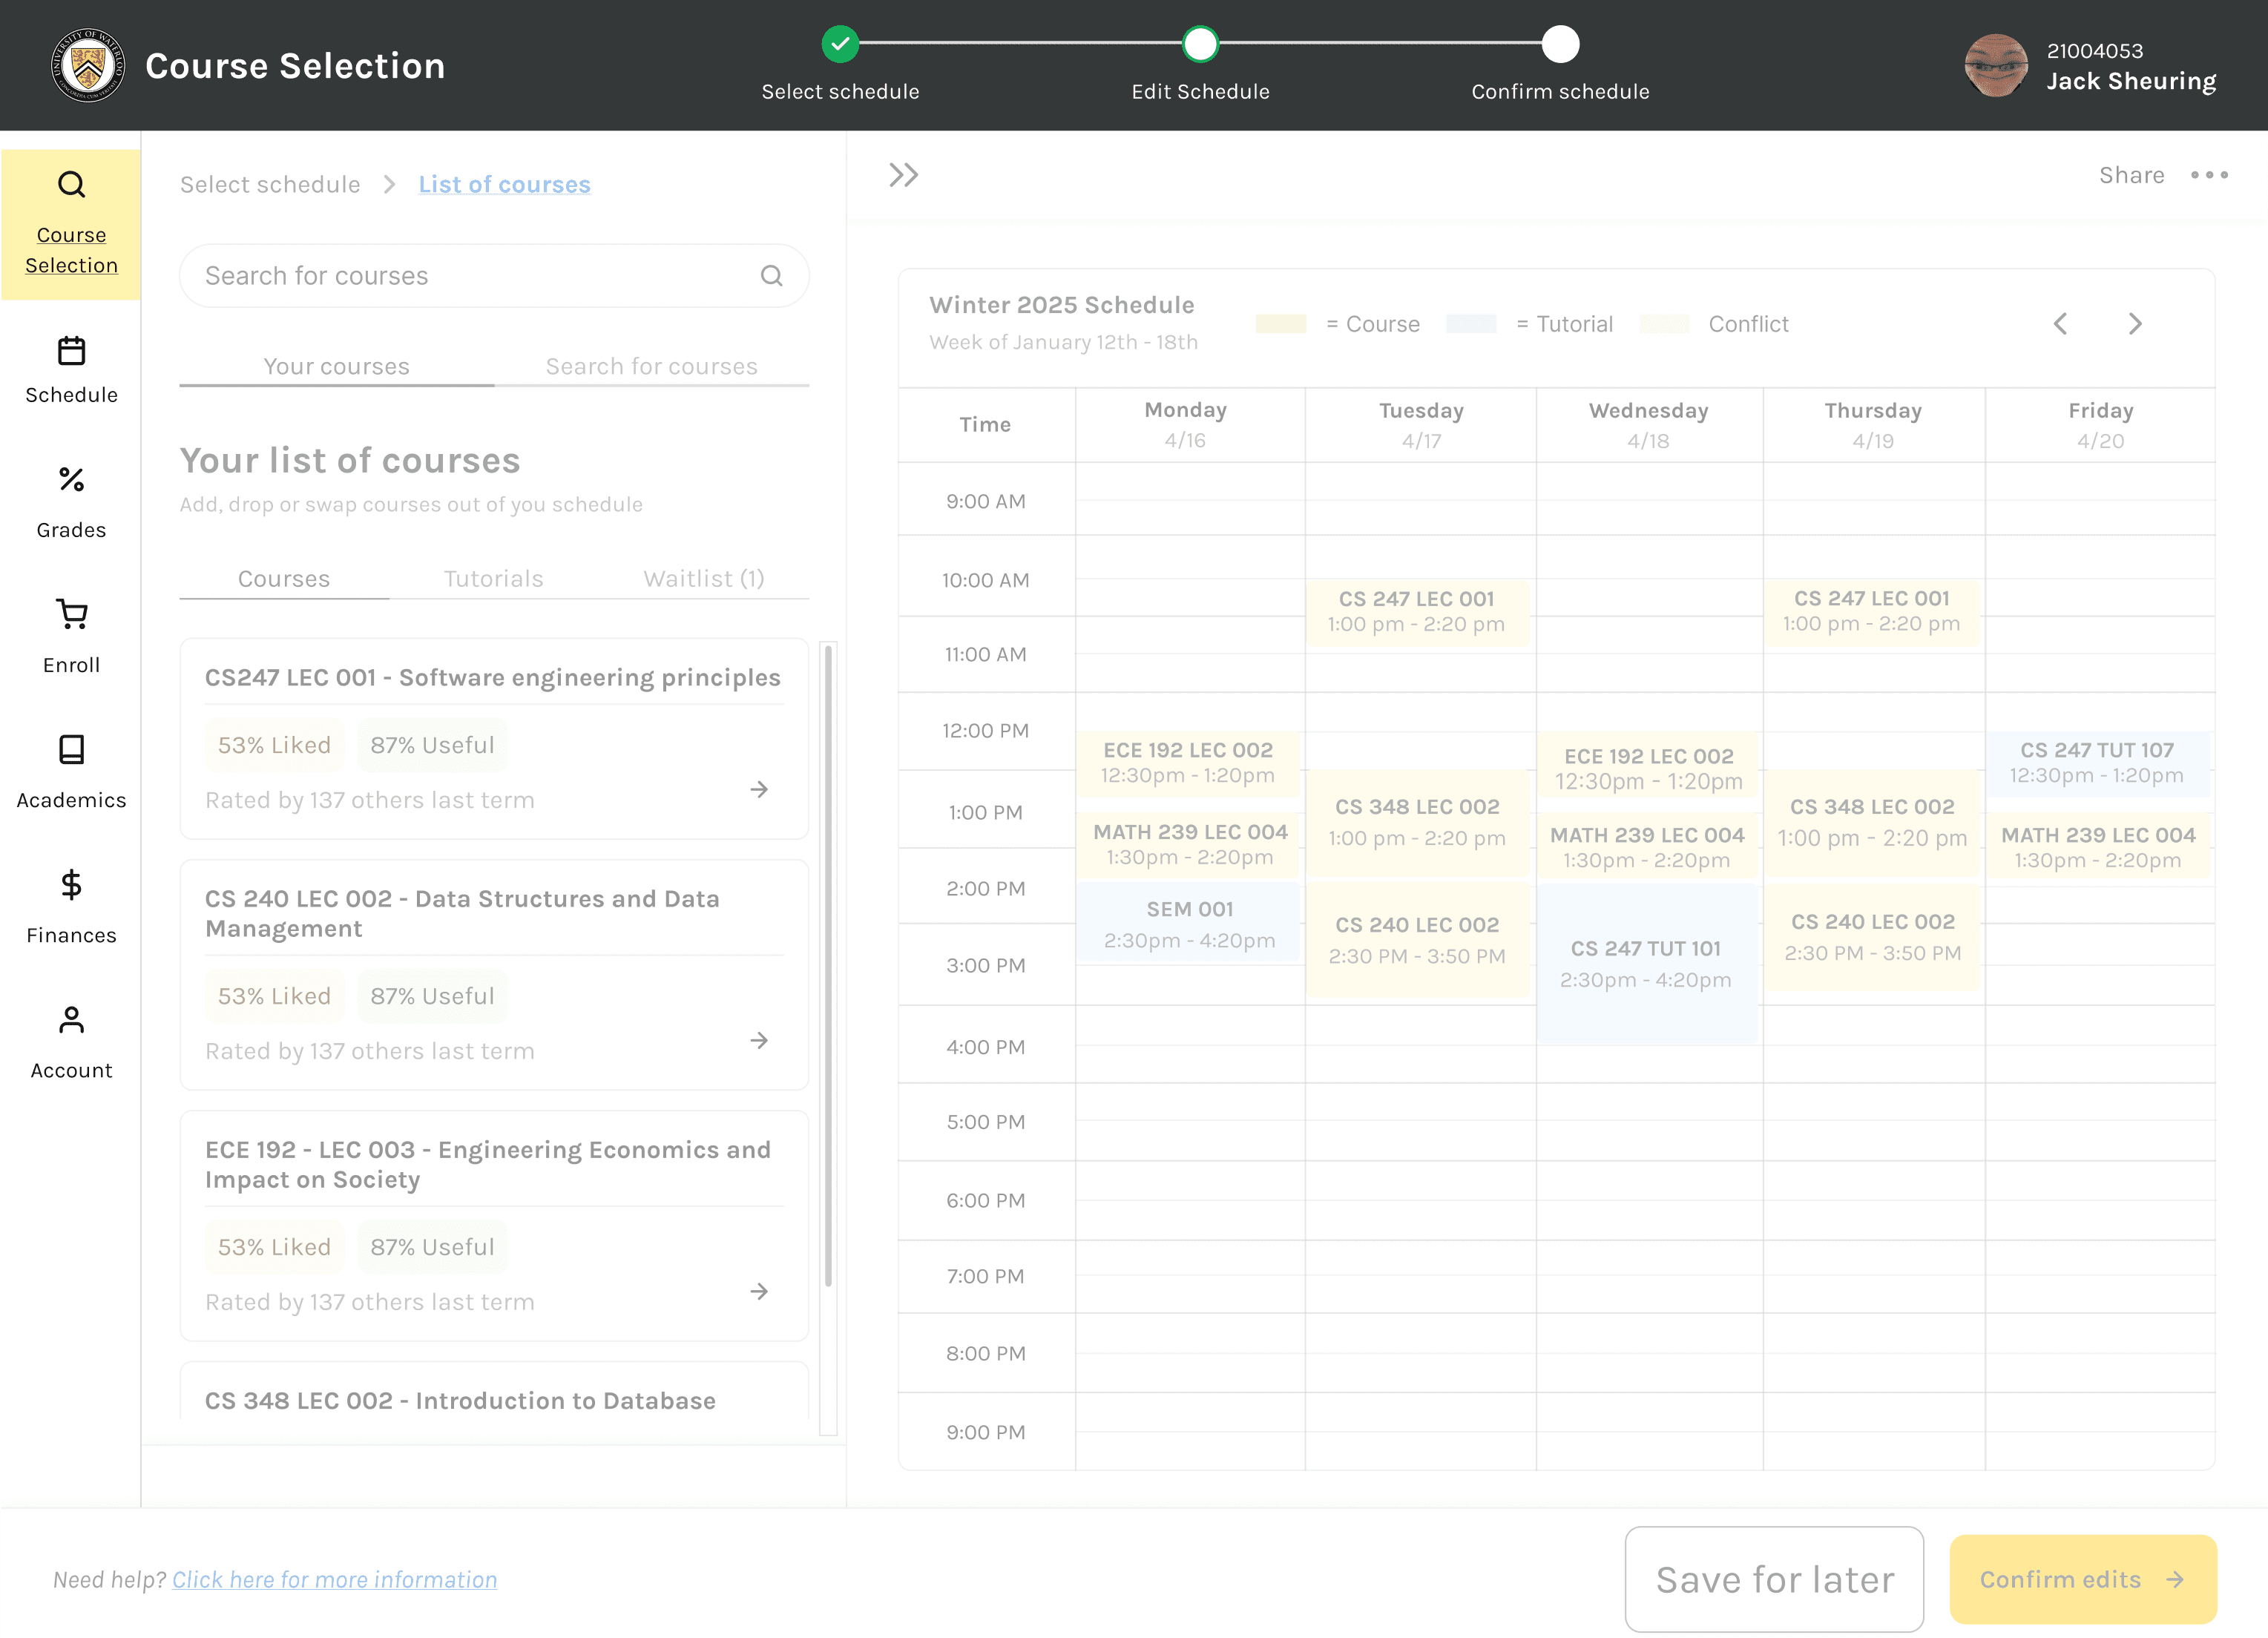The image size is (2268, 1638).
Task: Open the Waitlist (1) tab
Action: tap(703, 579)
